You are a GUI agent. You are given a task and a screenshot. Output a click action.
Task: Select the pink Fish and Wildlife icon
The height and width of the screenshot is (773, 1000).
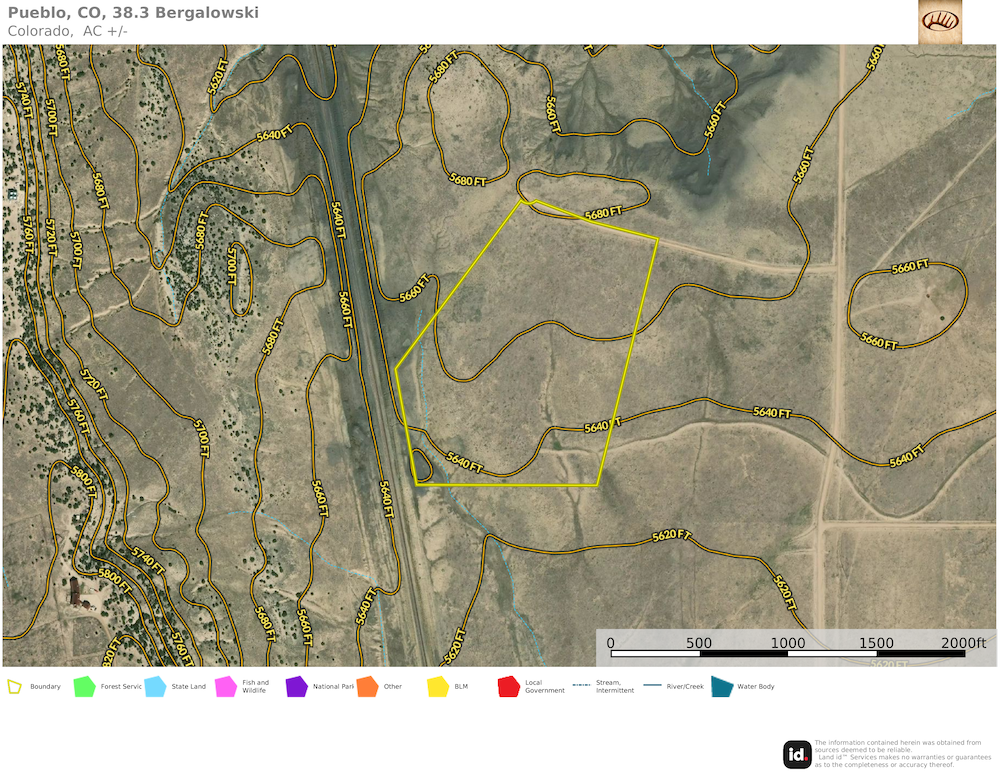226,687
